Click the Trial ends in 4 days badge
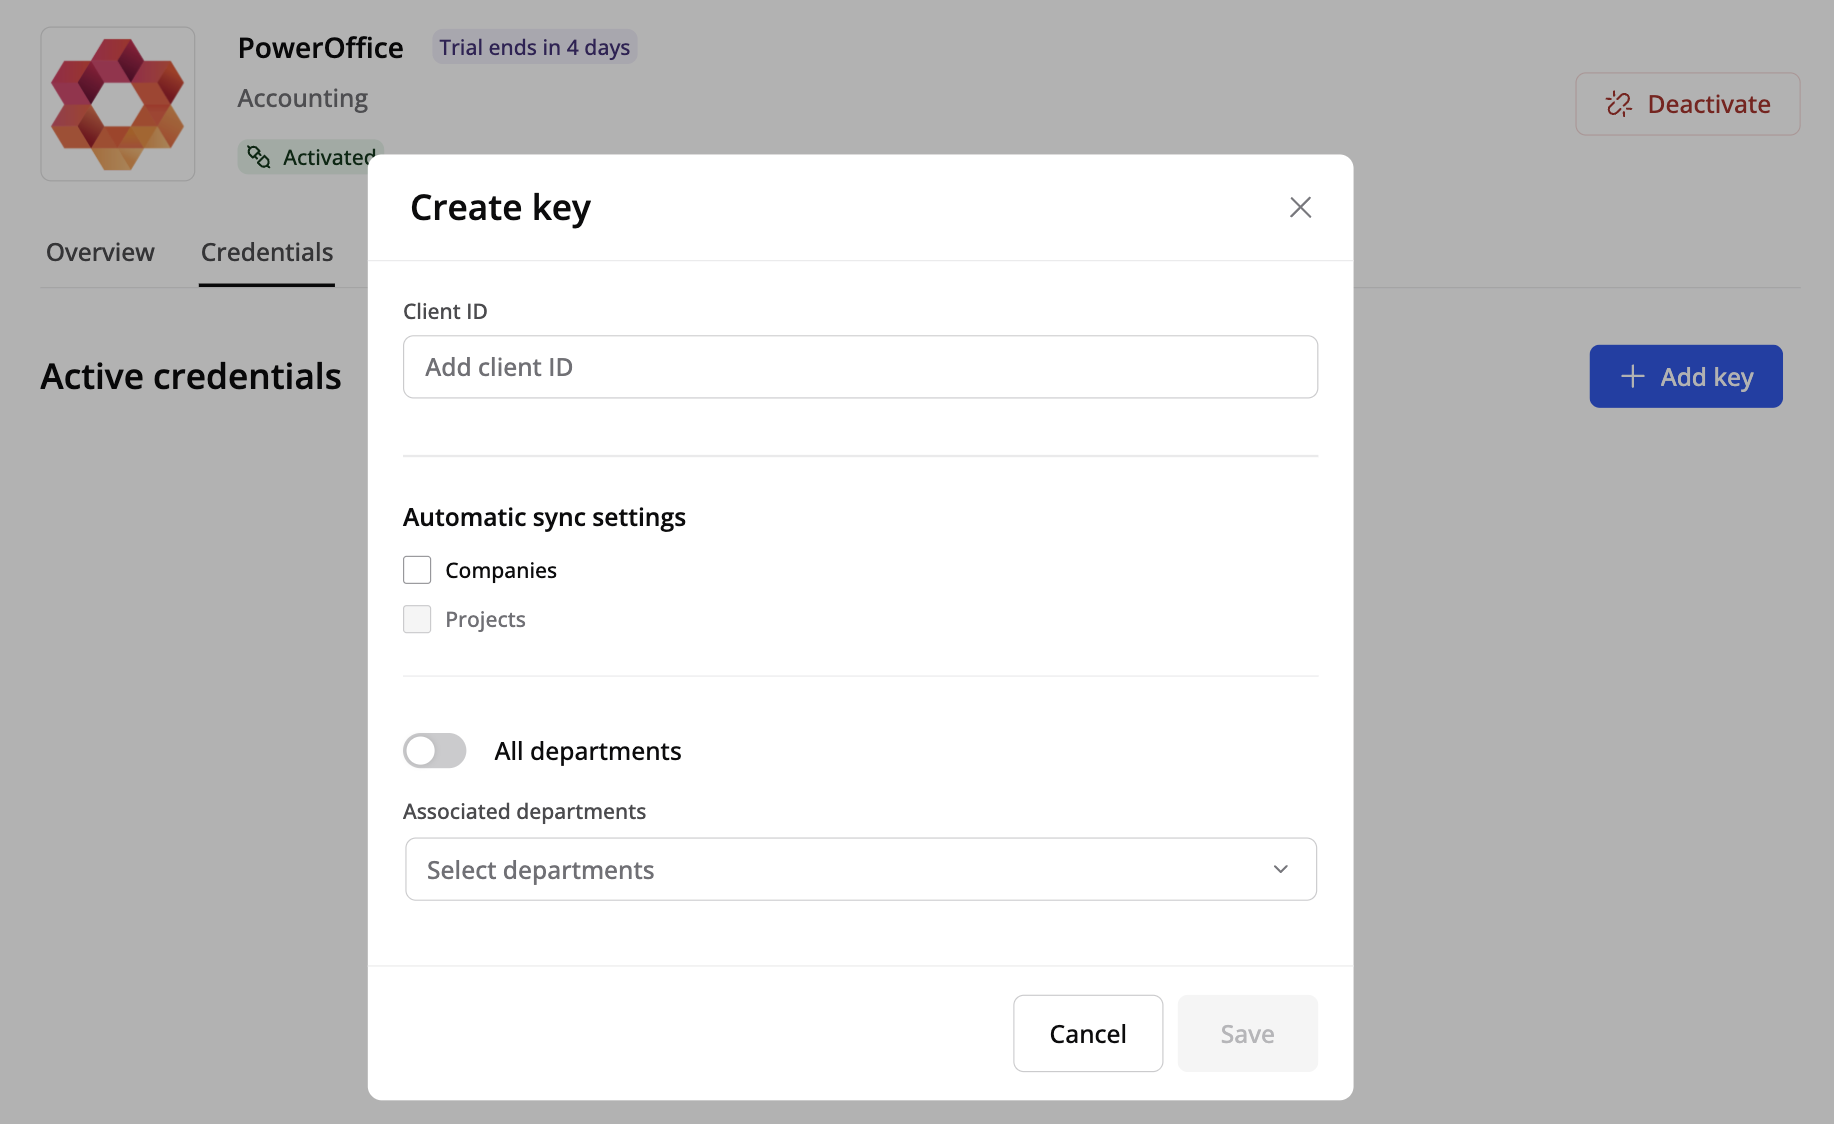Screen dimensions: 1834x1124 [x=534, y=47]
